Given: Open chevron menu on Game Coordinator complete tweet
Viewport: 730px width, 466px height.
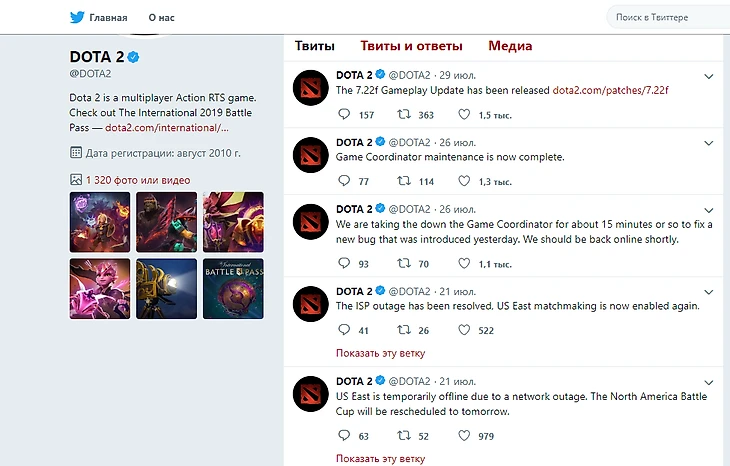Looking at the screenshot, I should coord(709,143).
